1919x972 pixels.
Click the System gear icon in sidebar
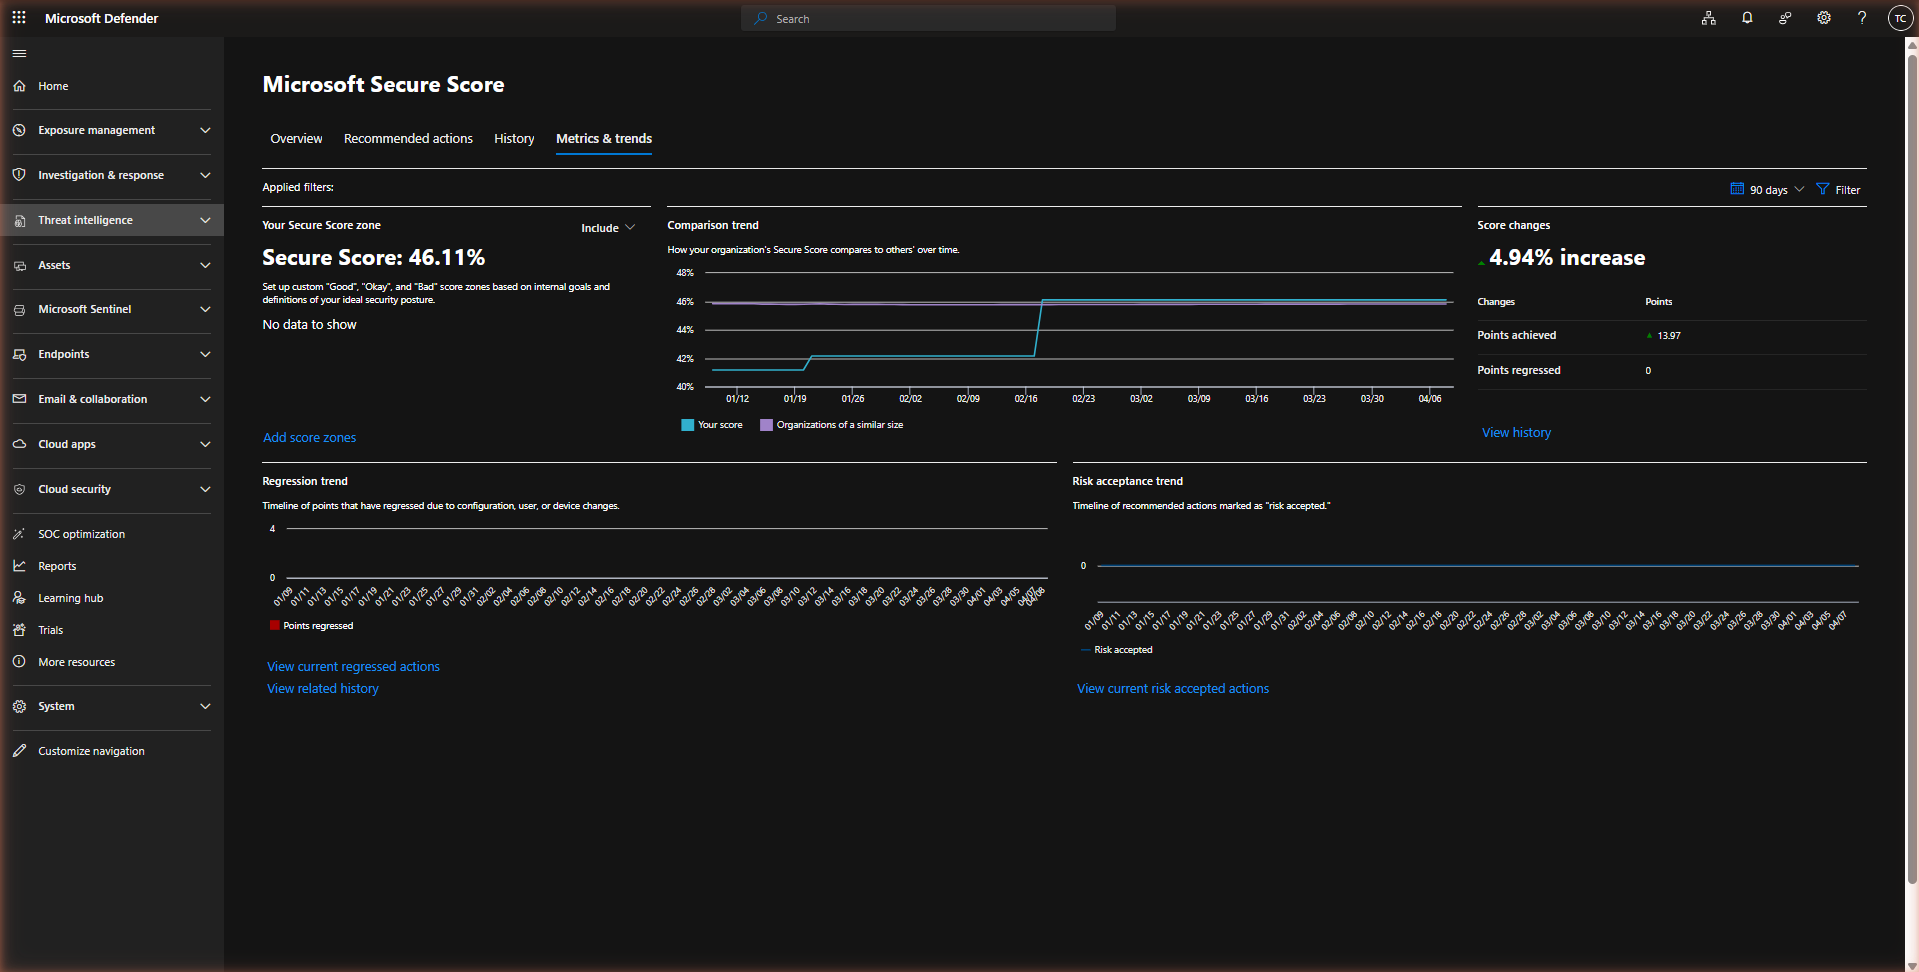[x=19, y=706]
